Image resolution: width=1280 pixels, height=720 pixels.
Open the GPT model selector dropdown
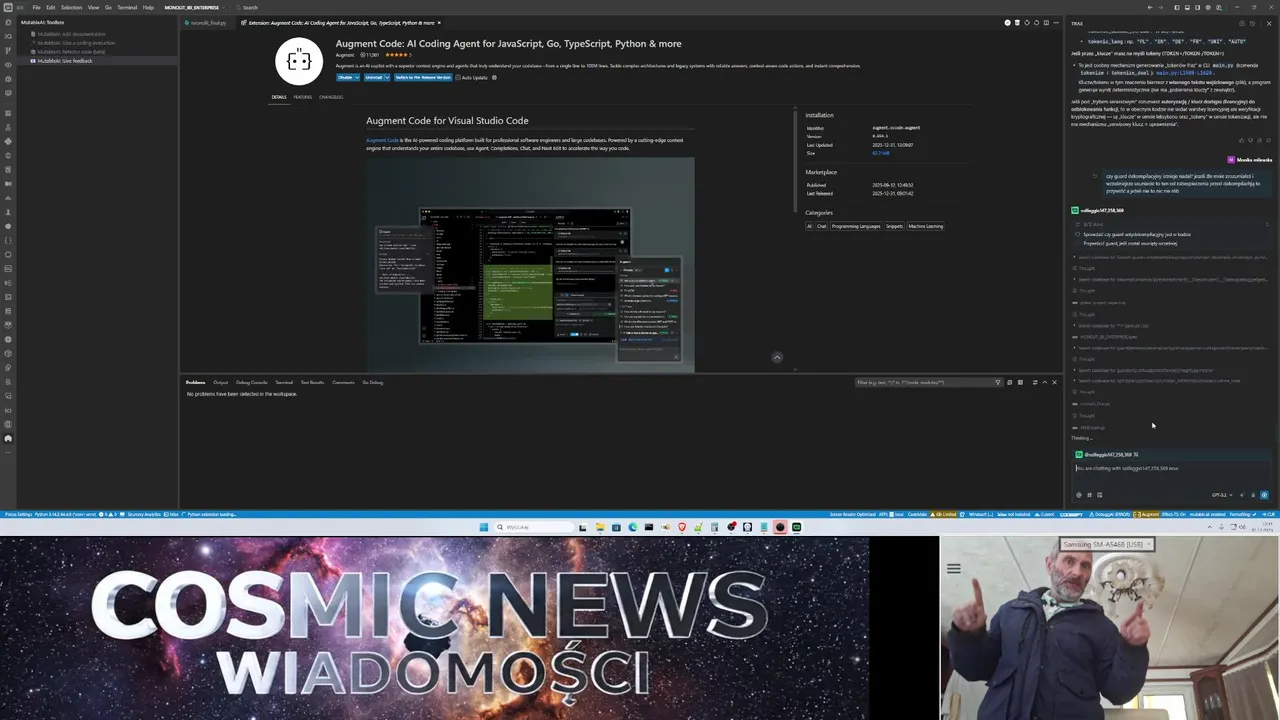[x=1221, y=494]
